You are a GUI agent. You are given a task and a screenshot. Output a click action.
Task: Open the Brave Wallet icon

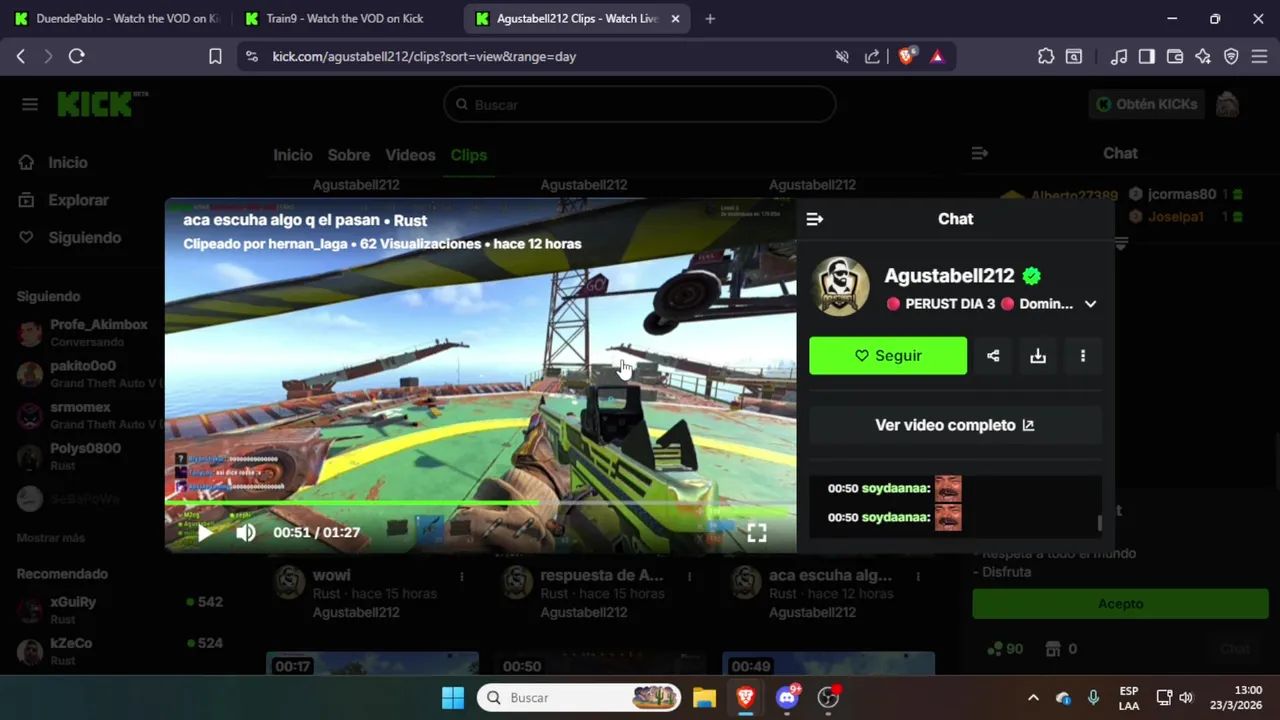tap(1175, 57)
